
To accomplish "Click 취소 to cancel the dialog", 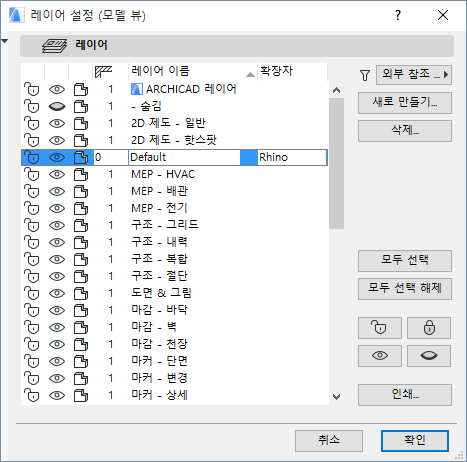I will point(329,441).
